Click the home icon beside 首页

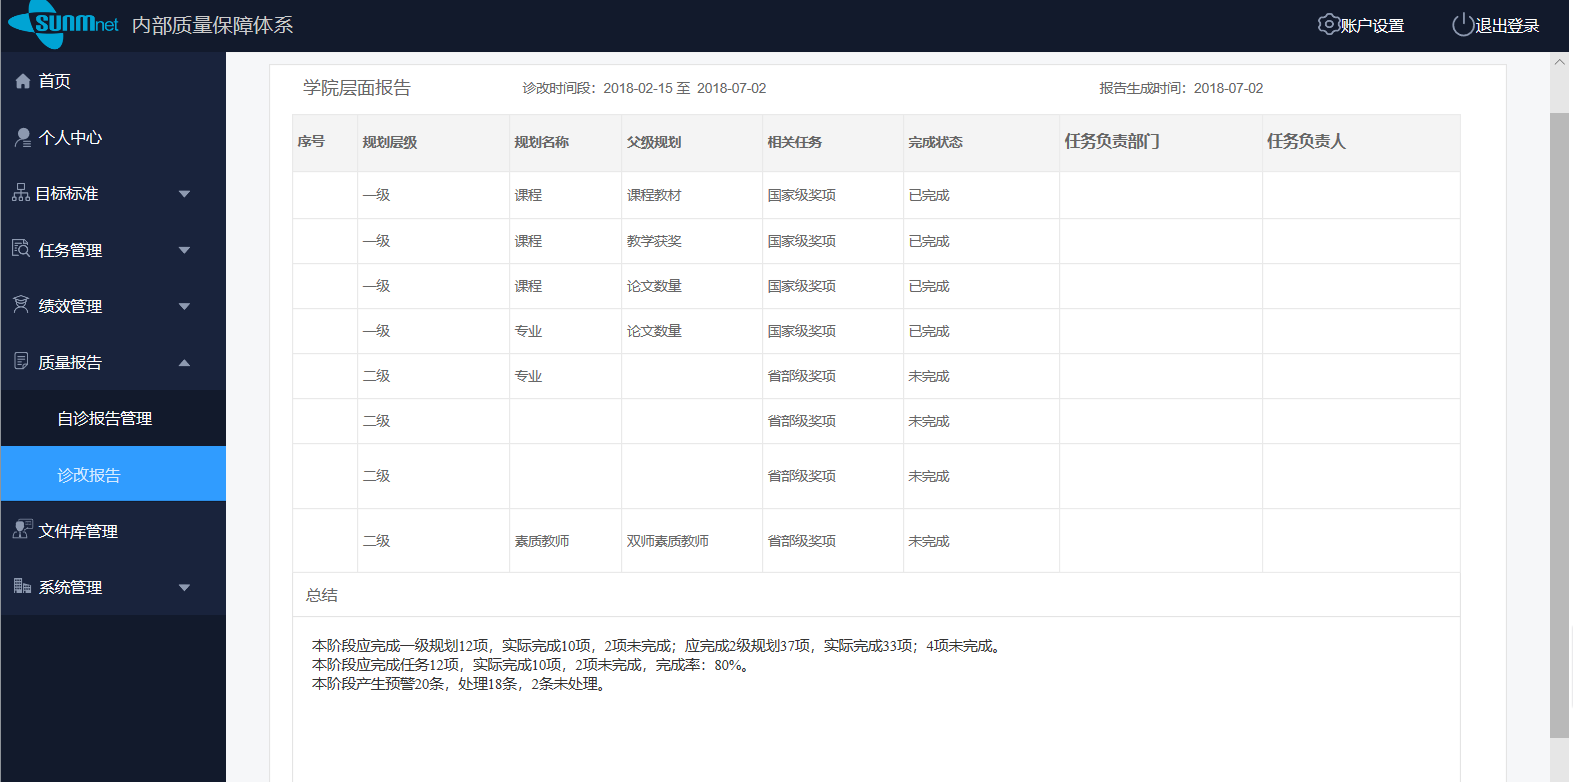pos(23,81)
